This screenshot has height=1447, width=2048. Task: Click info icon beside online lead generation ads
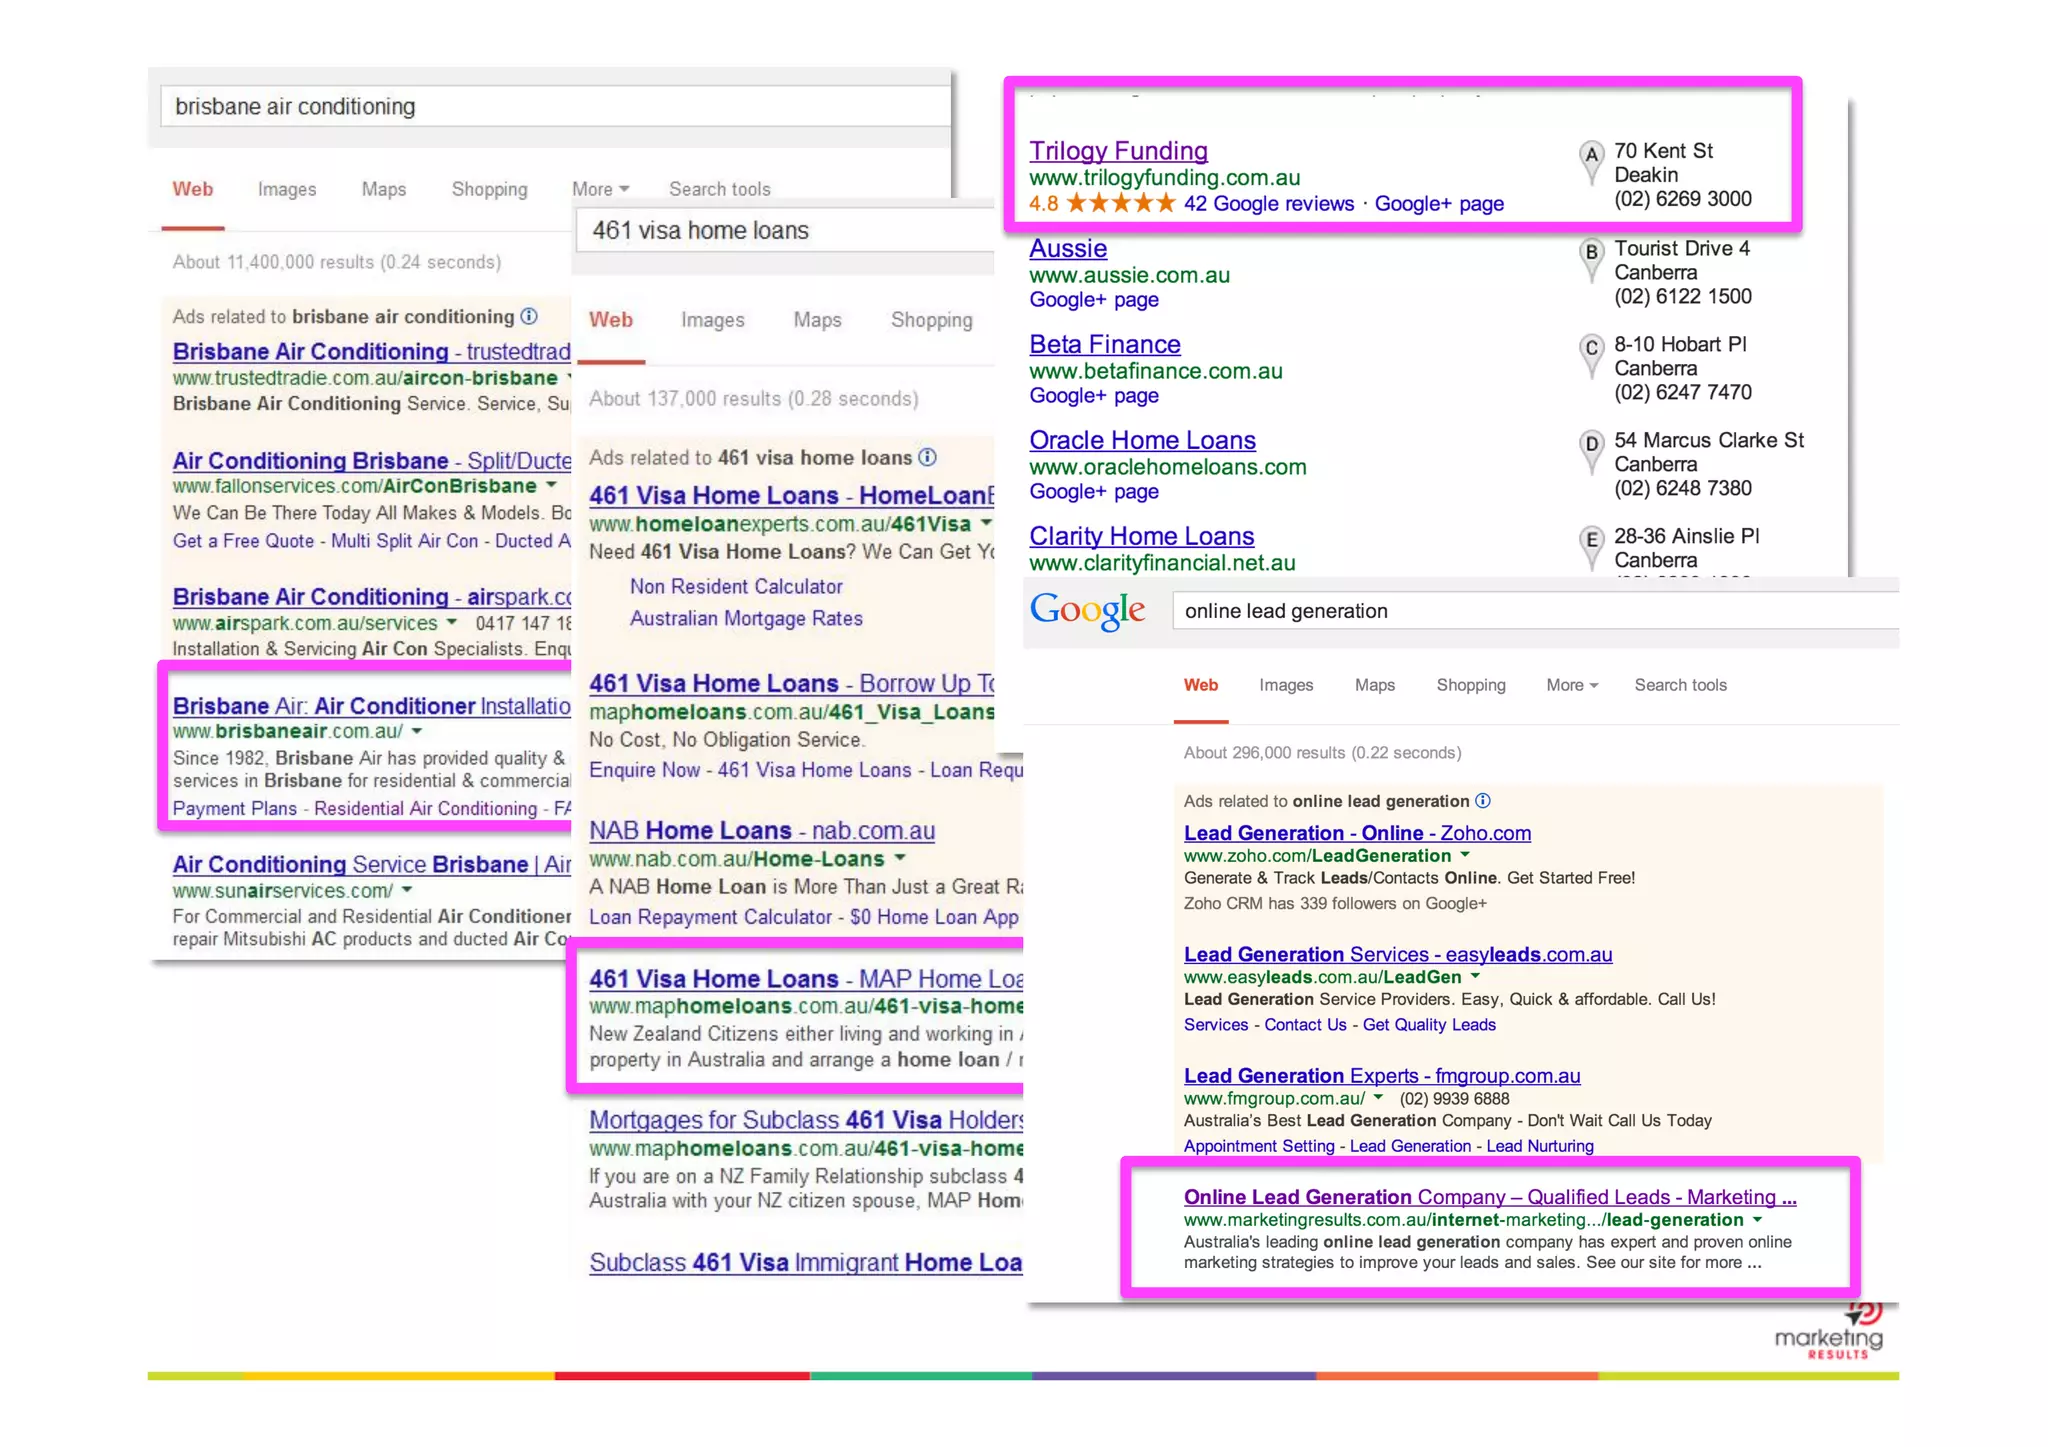pyautogui.click(x=1483, y=800)
